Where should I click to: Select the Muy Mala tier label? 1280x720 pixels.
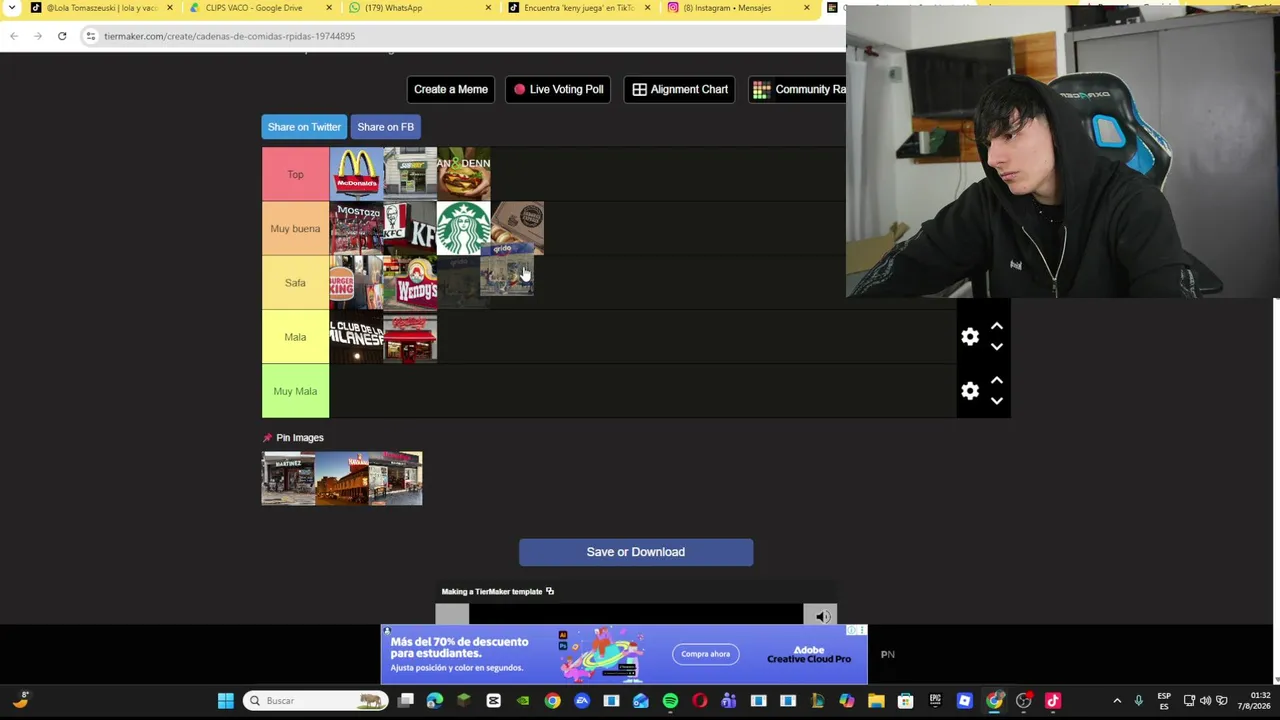pyautogui.click(x=295, y=391)
